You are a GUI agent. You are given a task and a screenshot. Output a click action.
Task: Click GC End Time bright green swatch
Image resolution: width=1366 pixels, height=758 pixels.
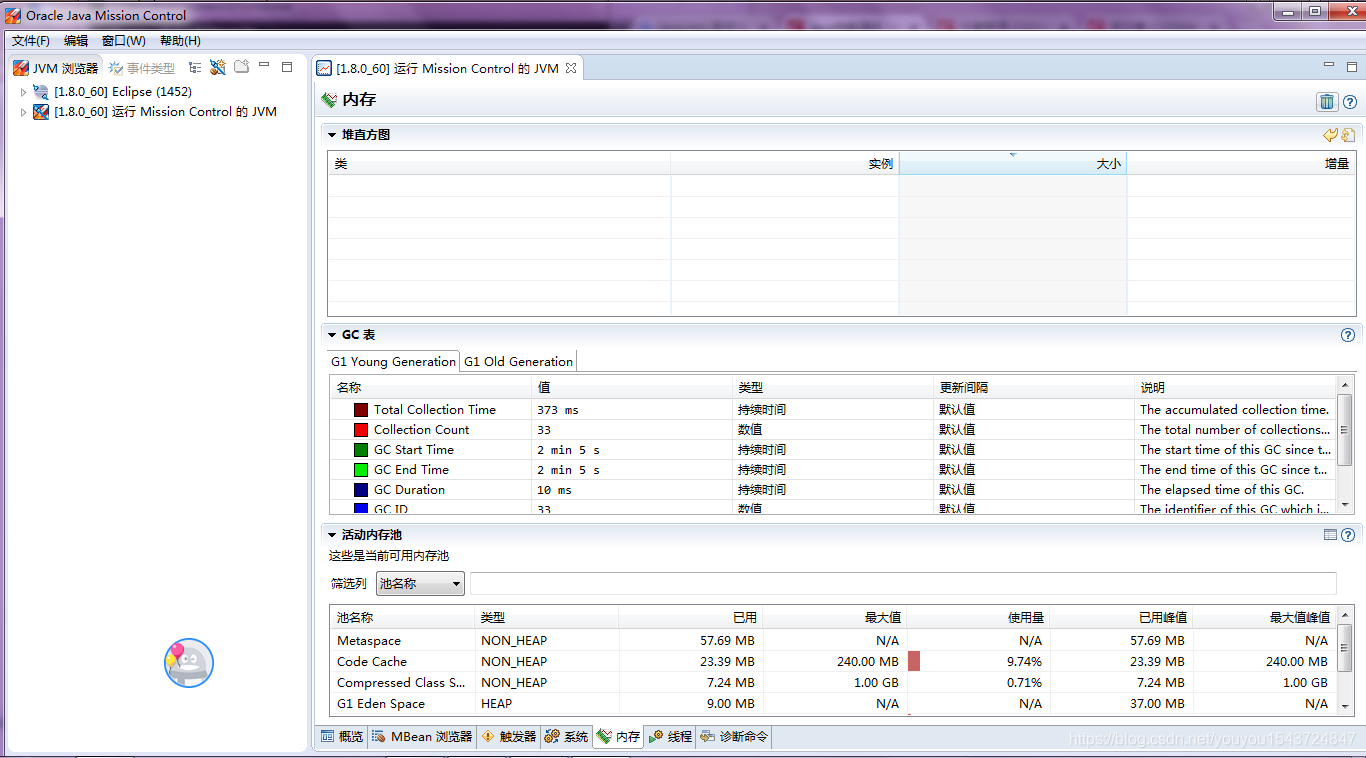tap(361, 470)
